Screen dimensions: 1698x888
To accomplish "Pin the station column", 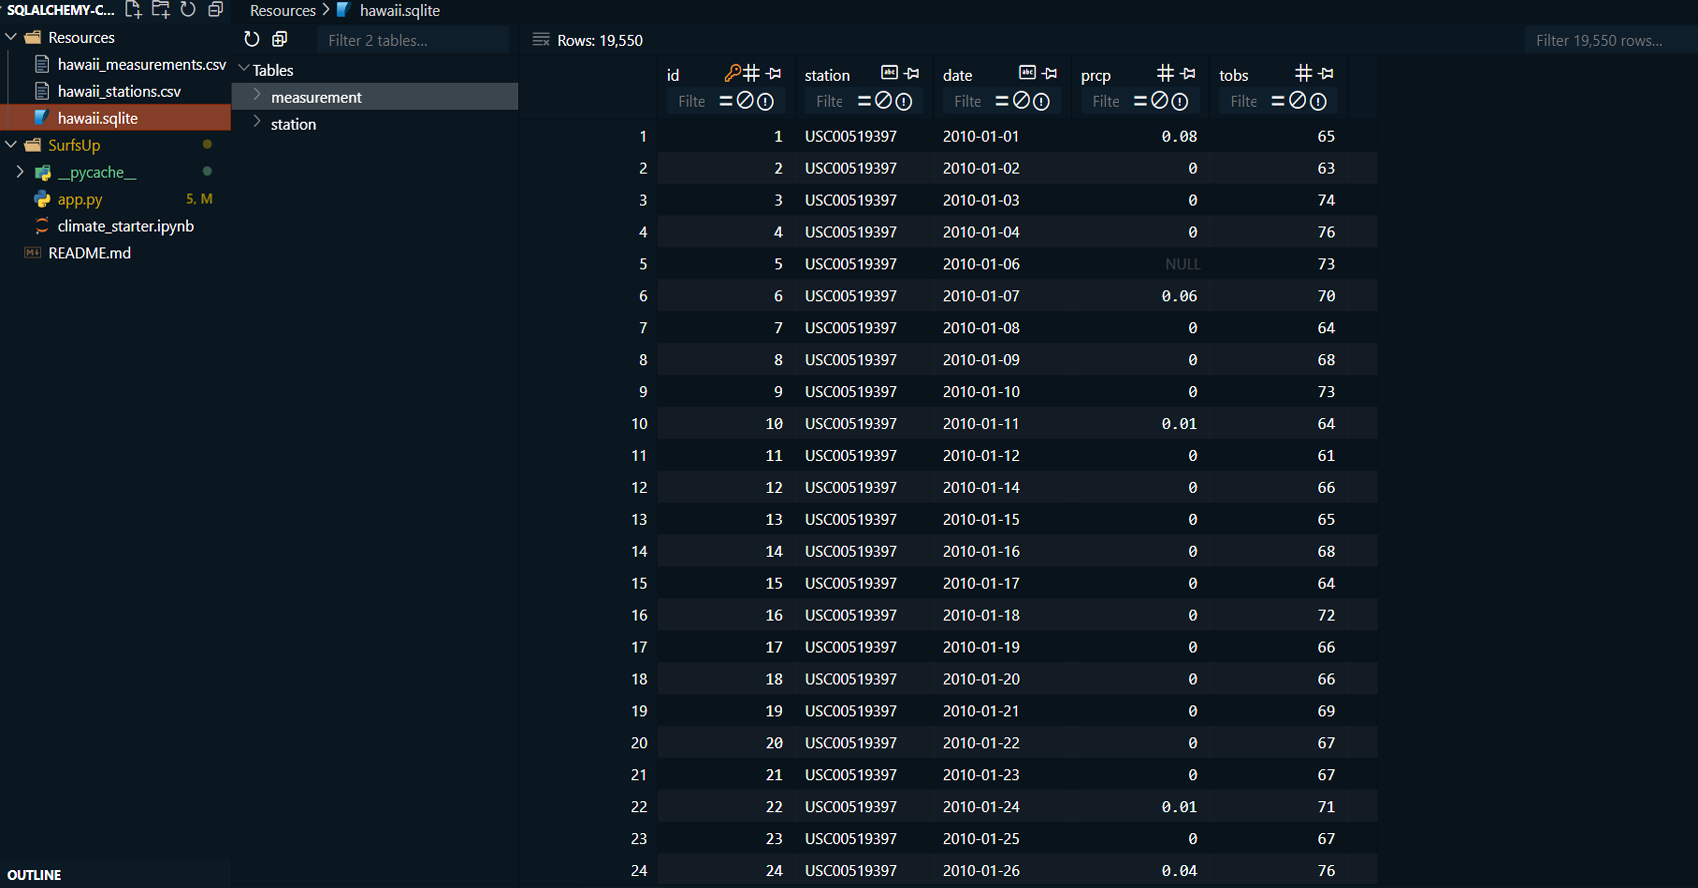I will (912, 74).
